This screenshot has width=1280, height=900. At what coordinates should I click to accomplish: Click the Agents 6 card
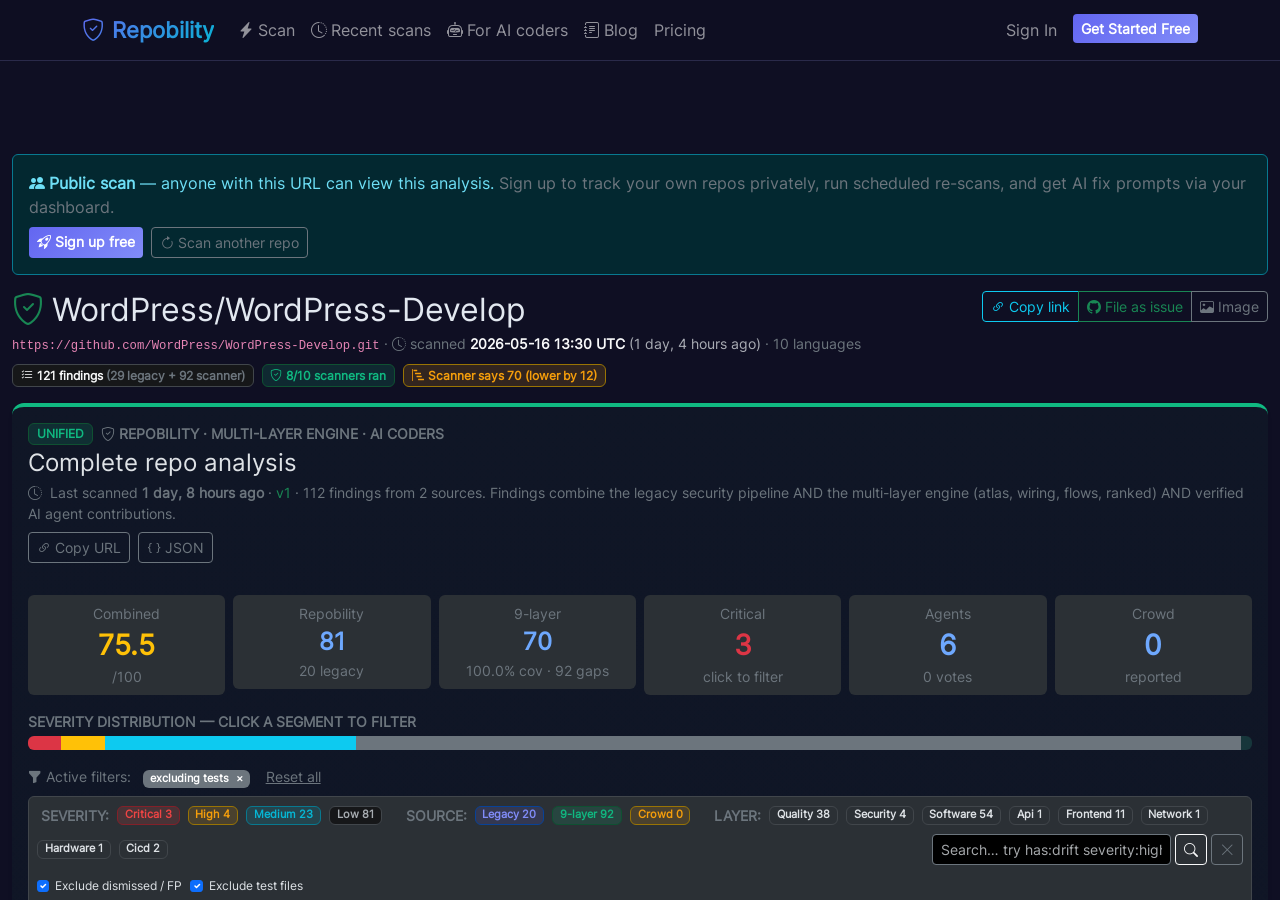pos(948,645)
